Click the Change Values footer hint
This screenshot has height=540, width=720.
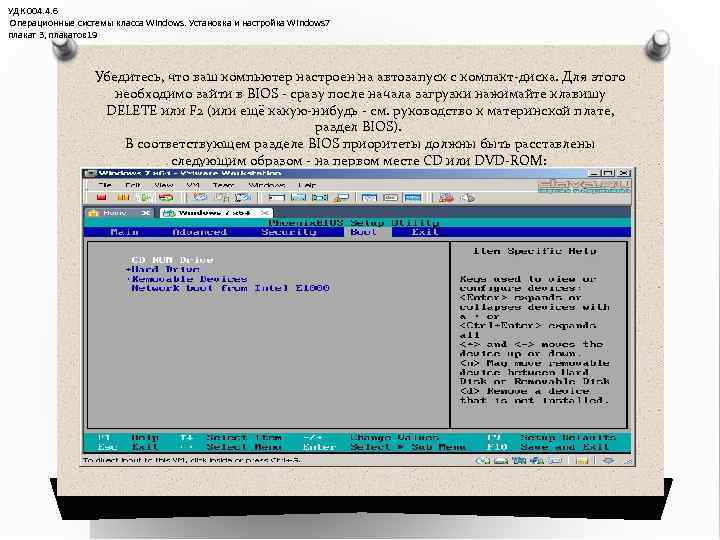pyautogui.click(x=394, y=438)
